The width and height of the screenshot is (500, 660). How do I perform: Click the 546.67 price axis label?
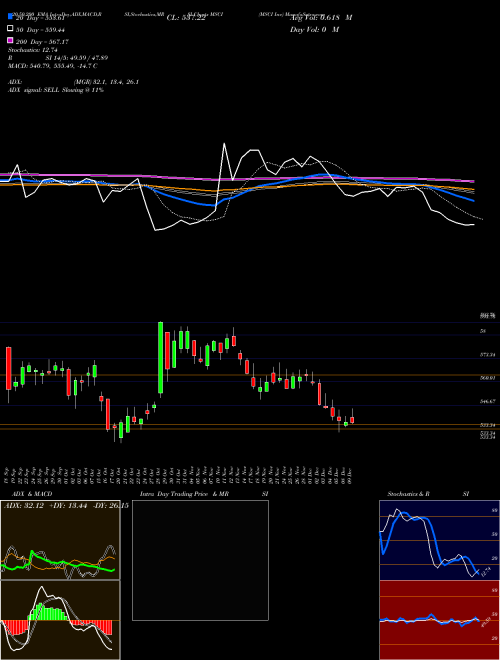pos(488,402)
